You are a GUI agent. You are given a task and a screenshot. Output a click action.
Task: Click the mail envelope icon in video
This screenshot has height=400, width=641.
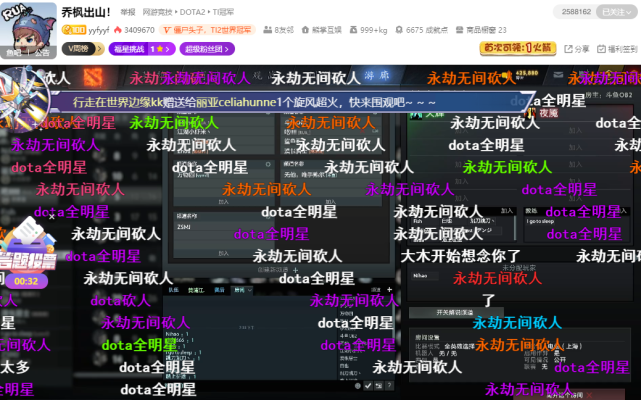(558, 74)
